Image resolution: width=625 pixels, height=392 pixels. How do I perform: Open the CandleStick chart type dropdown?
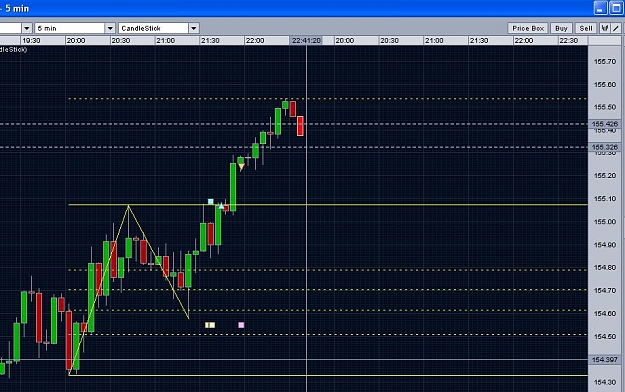pos(193,28)
